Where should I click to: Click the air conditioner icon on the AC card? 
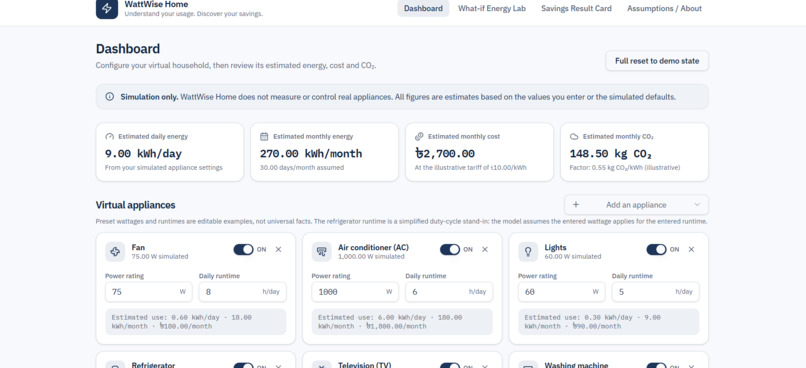point(322,252)
